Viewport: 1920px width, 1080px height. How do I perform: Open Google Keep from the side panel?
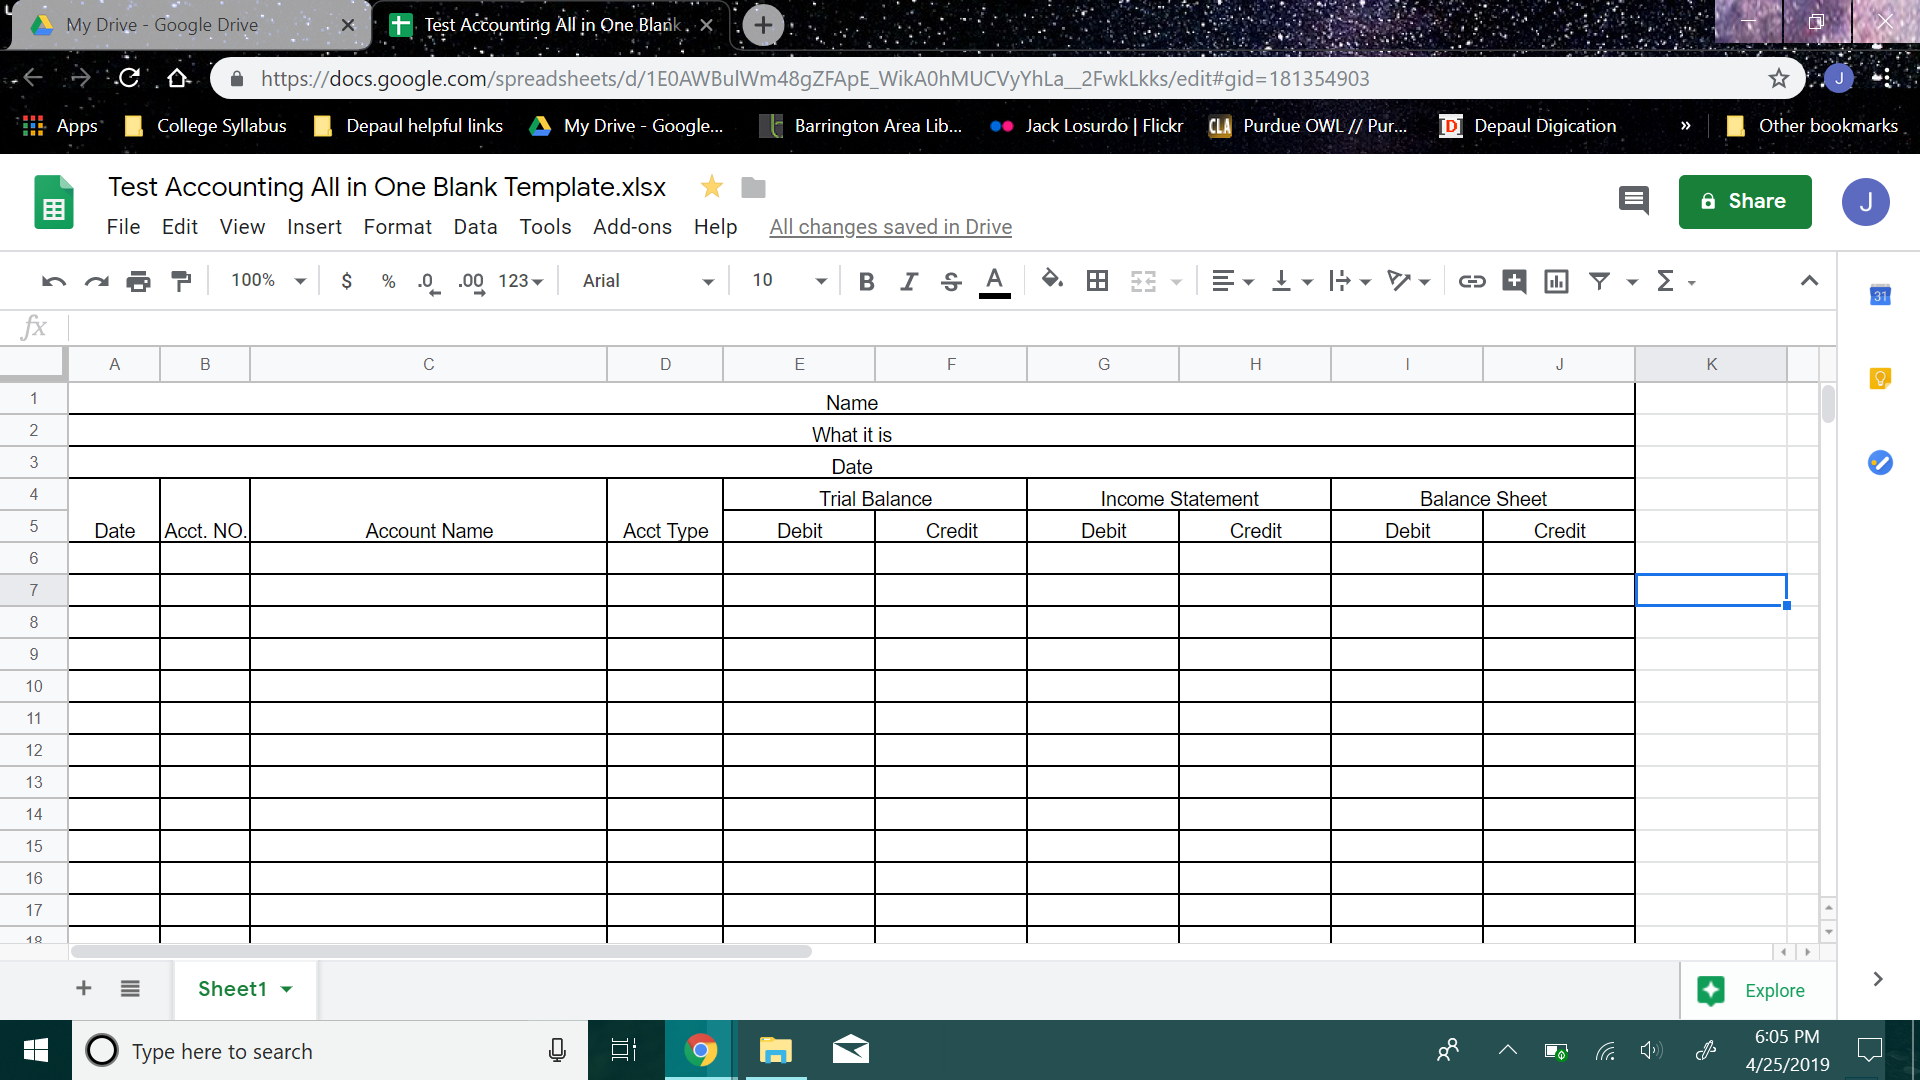click(1880, 378)
